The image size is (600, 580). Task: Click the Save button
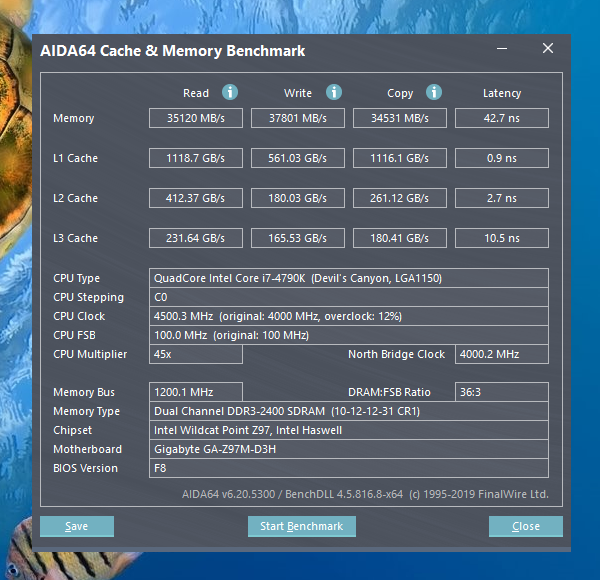tap(77, 526)
